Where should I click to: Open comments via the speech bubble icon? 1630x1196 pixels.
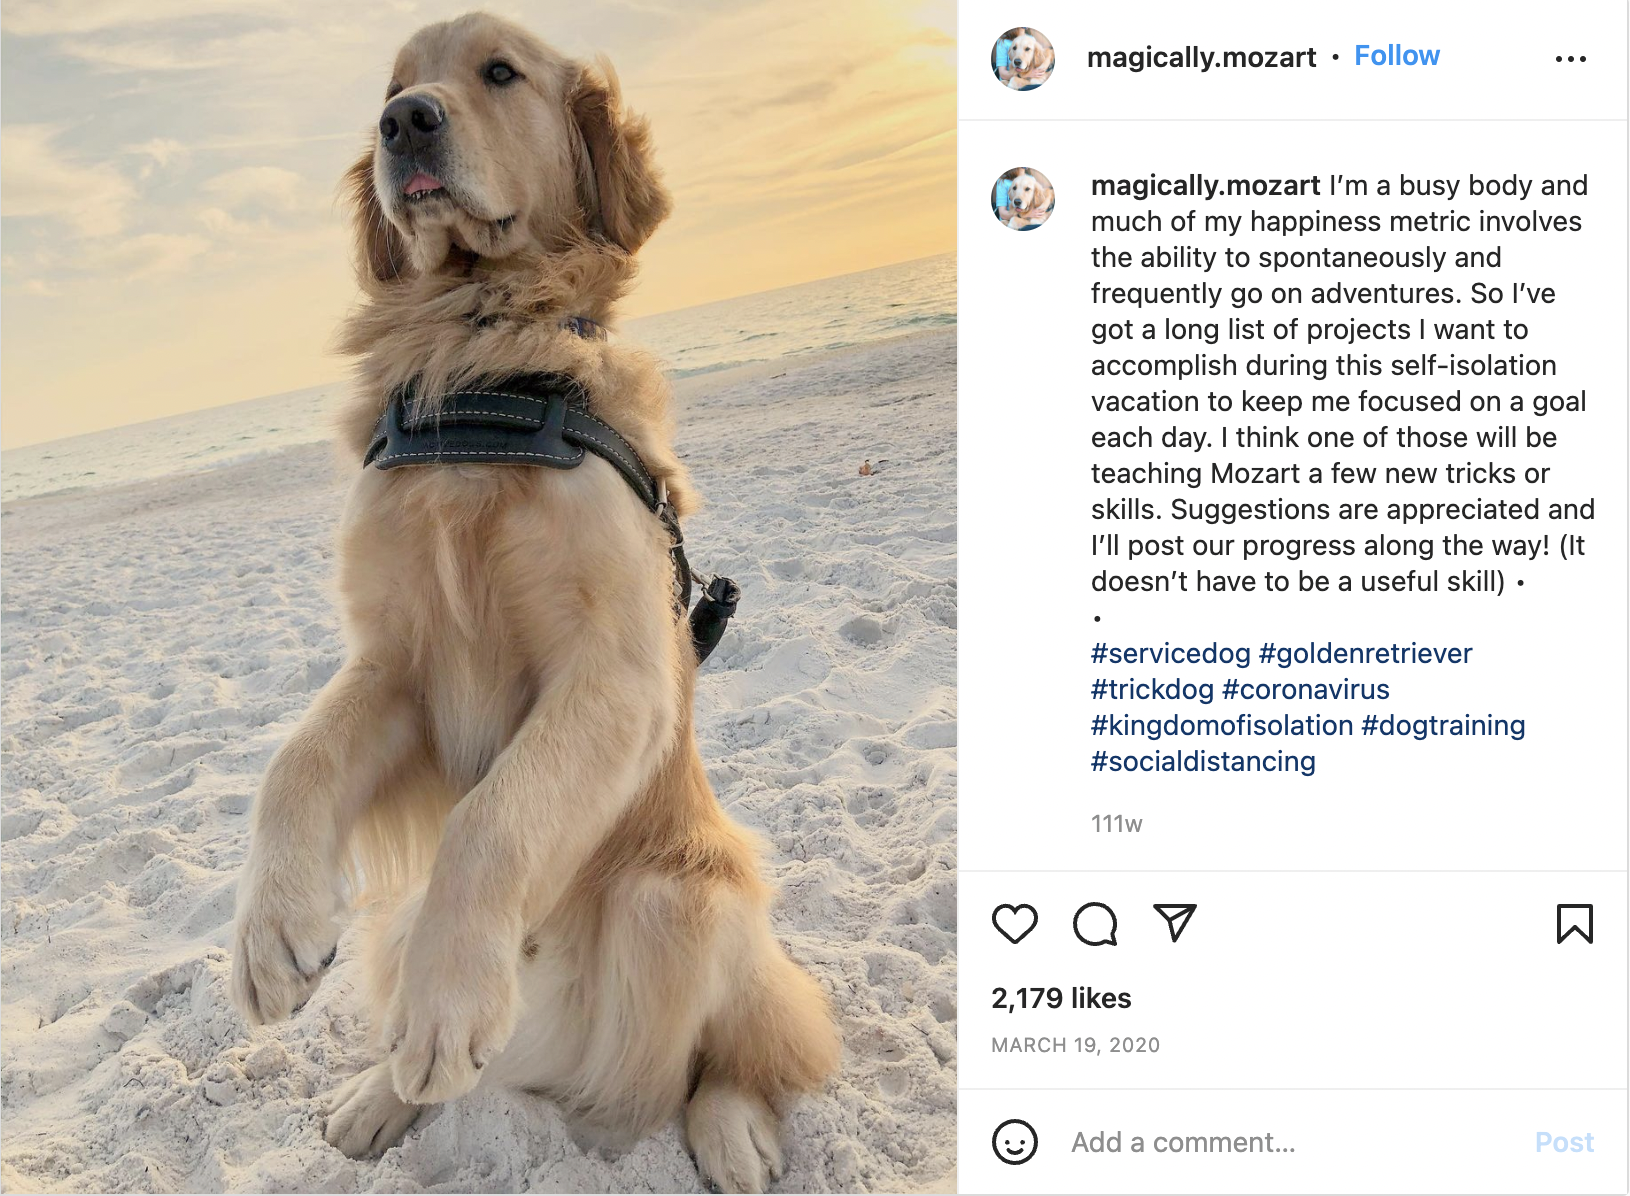pyautogui.click(x=1095, y=924)
